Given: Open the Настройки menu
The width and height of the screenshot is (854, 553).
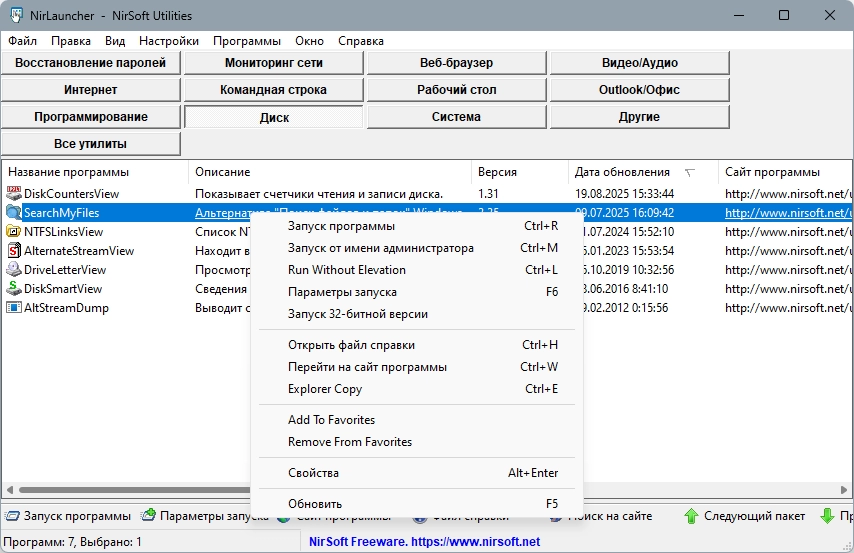Looking at the screenshot, I should [169, 41].
